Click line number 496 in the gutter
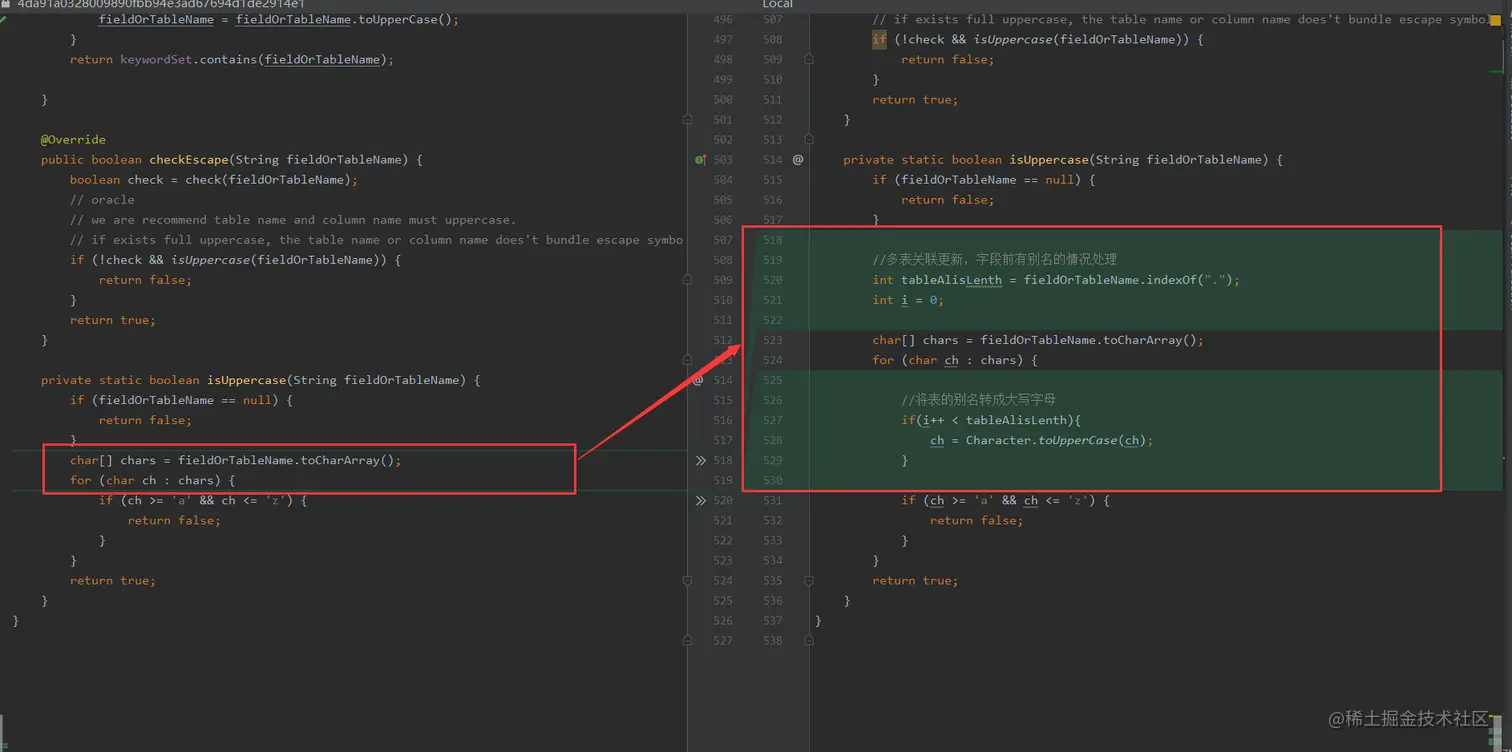Screen dimensions: 1512x752 723,20
